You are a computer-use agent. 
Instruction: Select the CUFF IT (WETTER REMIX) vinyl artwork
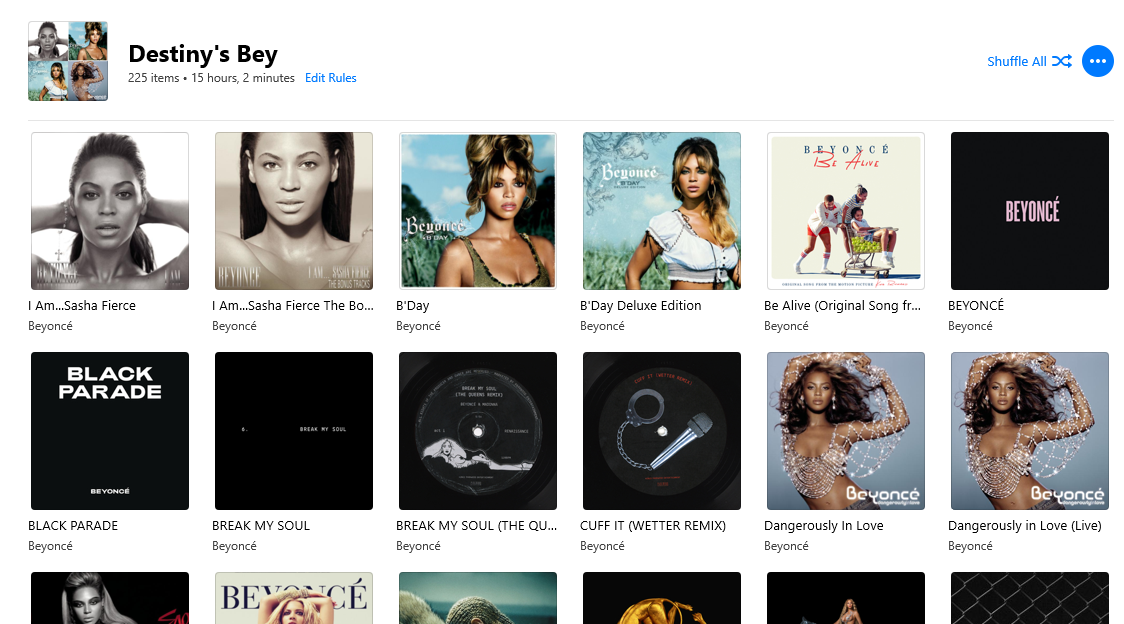(662, 431)
